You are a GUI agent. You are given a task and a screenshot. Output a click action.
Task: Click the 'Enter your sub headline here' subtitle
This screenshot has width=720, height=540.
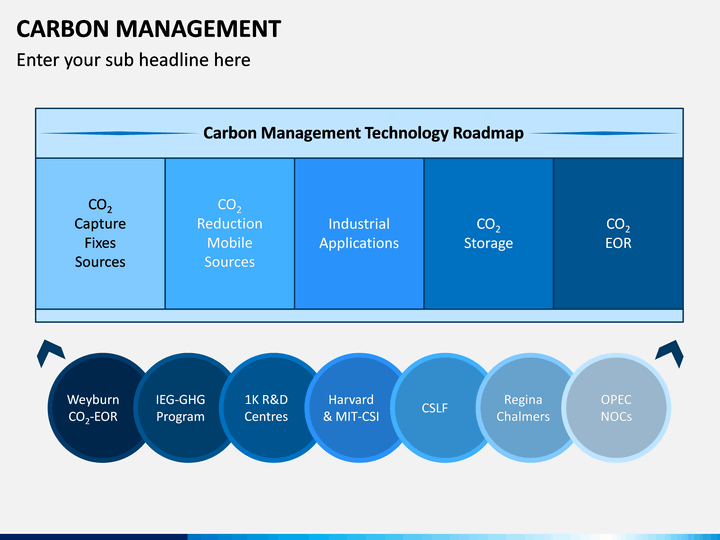point(133,60)
